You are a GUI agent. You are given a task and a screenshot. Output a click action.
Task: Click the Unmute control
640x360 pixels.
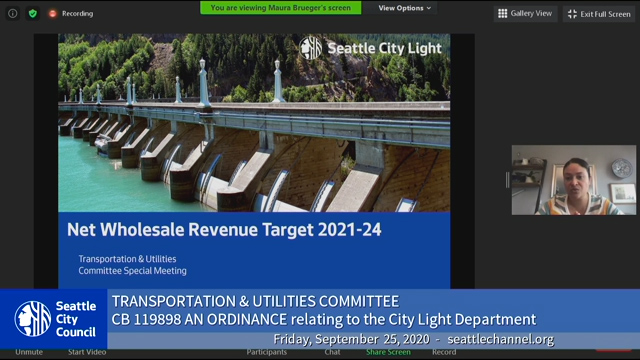coord(29,352)
